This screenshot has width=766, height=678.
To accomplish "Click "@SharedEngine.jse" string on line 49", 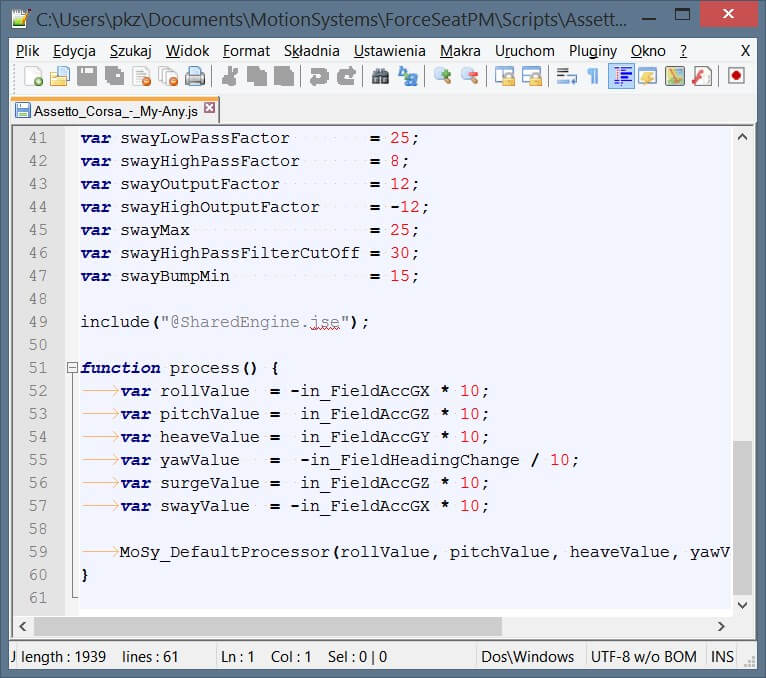I will click(254, 322).
